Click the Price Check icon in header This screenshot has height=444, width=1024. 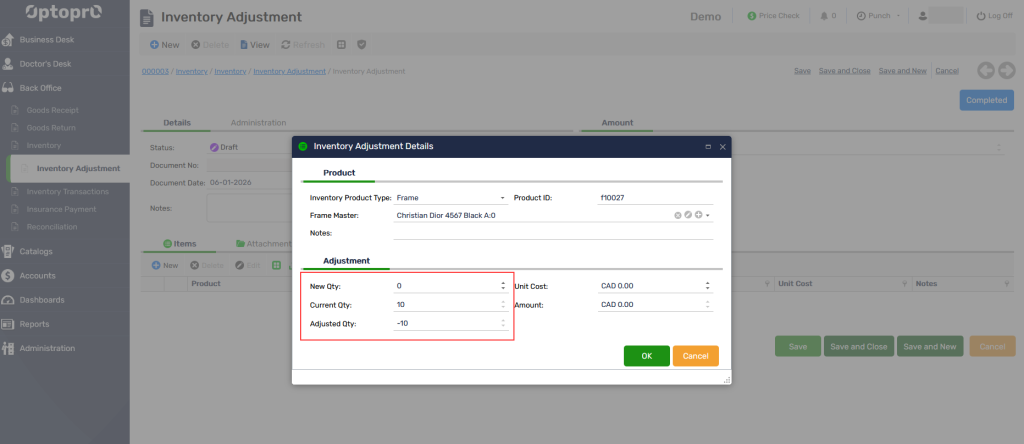click(x=752, y=16)
